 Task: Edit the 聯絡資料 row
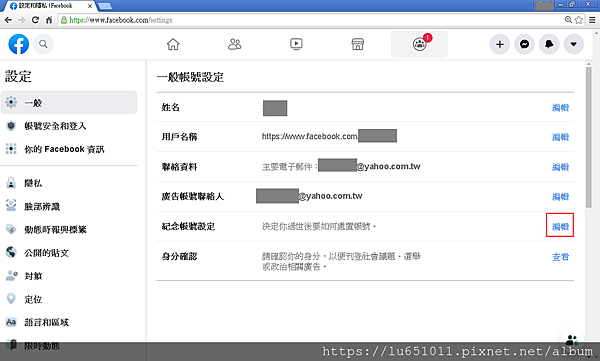(560, 167)
